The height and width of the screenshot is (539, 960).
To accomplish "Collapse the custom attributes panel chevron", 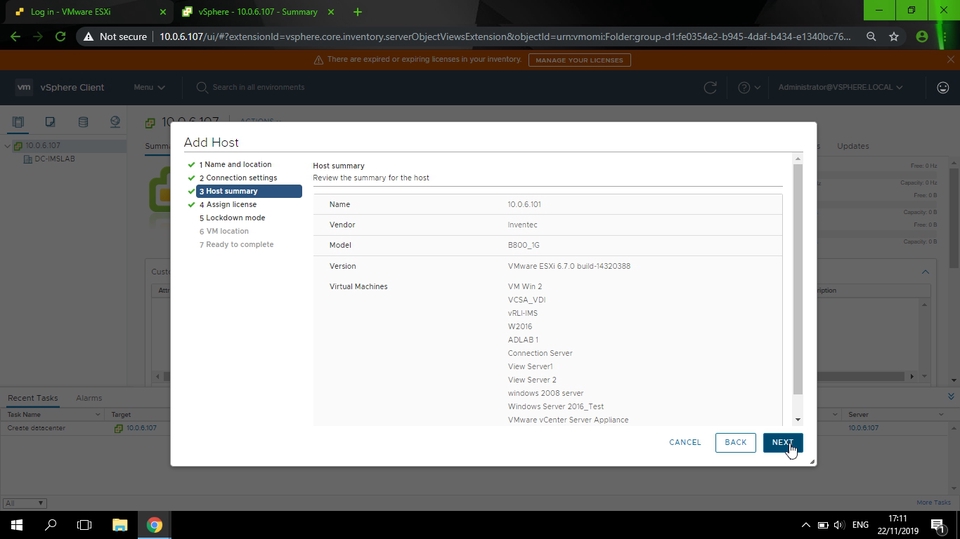I will 925,272.
